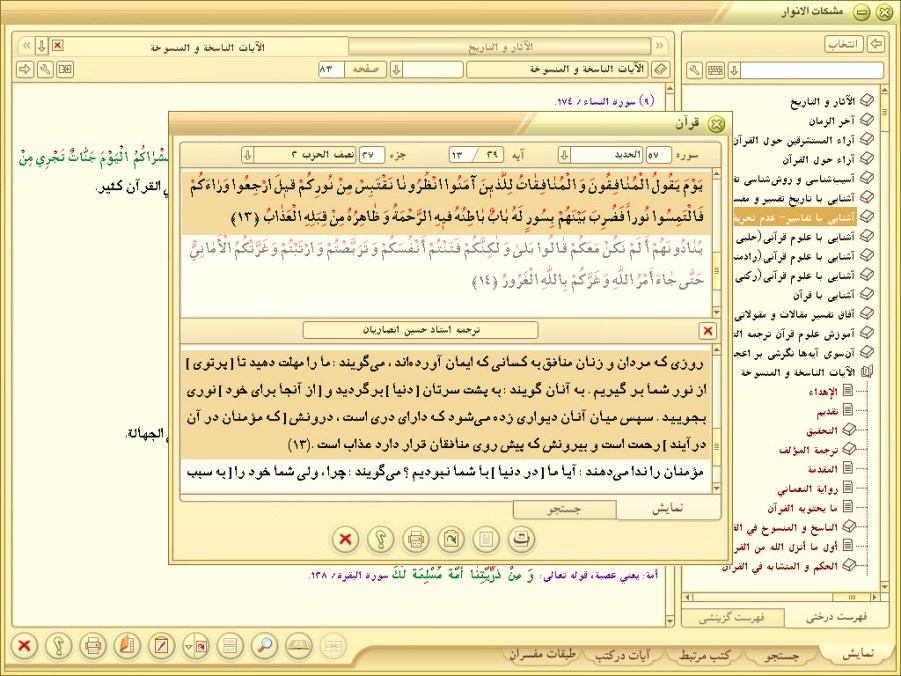Screen dimensions: 901x676
Task: Click the left double-chevron in the document tab bar
Action: [26, 45]
